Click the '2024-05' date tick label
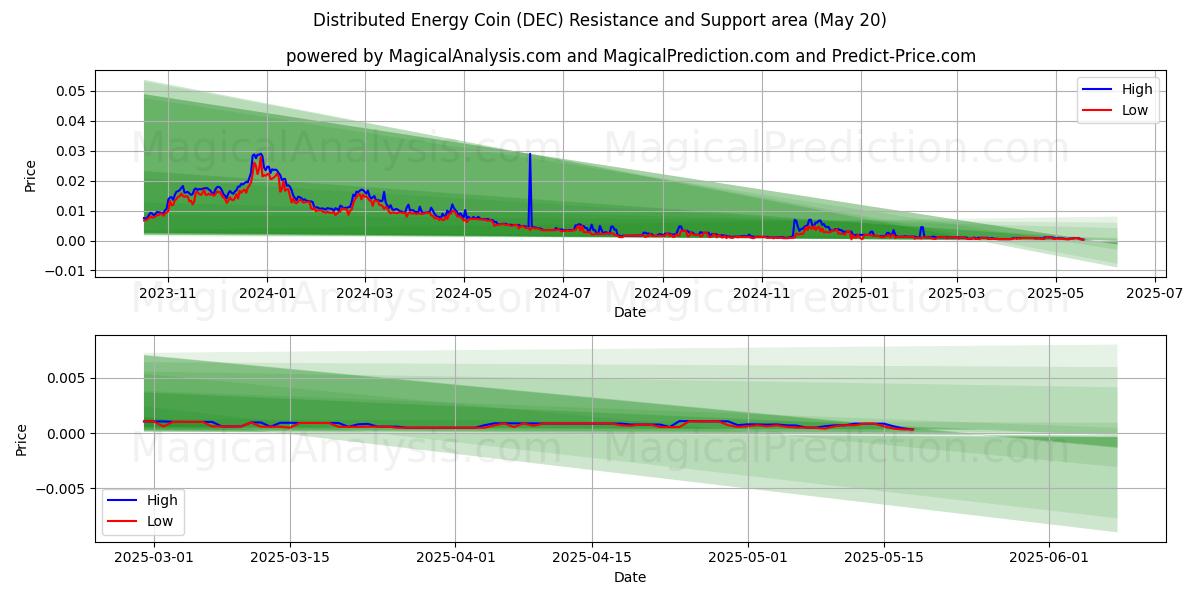1200x600 pixels. pos(464,293)
